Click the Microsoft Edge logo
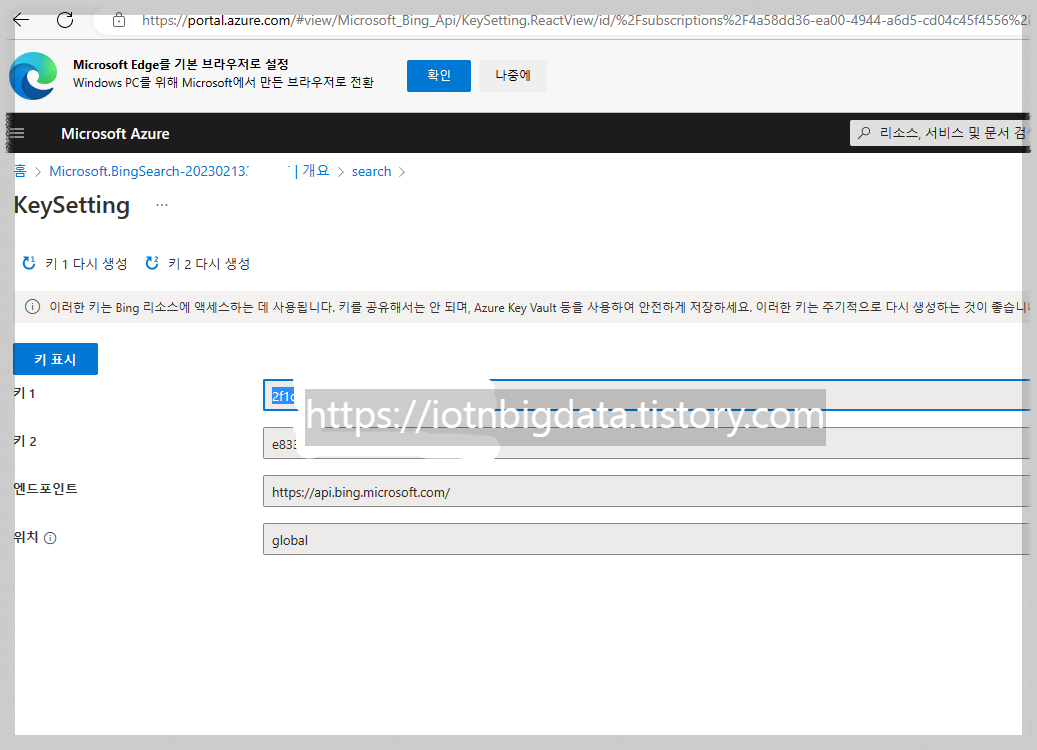 point(33,75)
